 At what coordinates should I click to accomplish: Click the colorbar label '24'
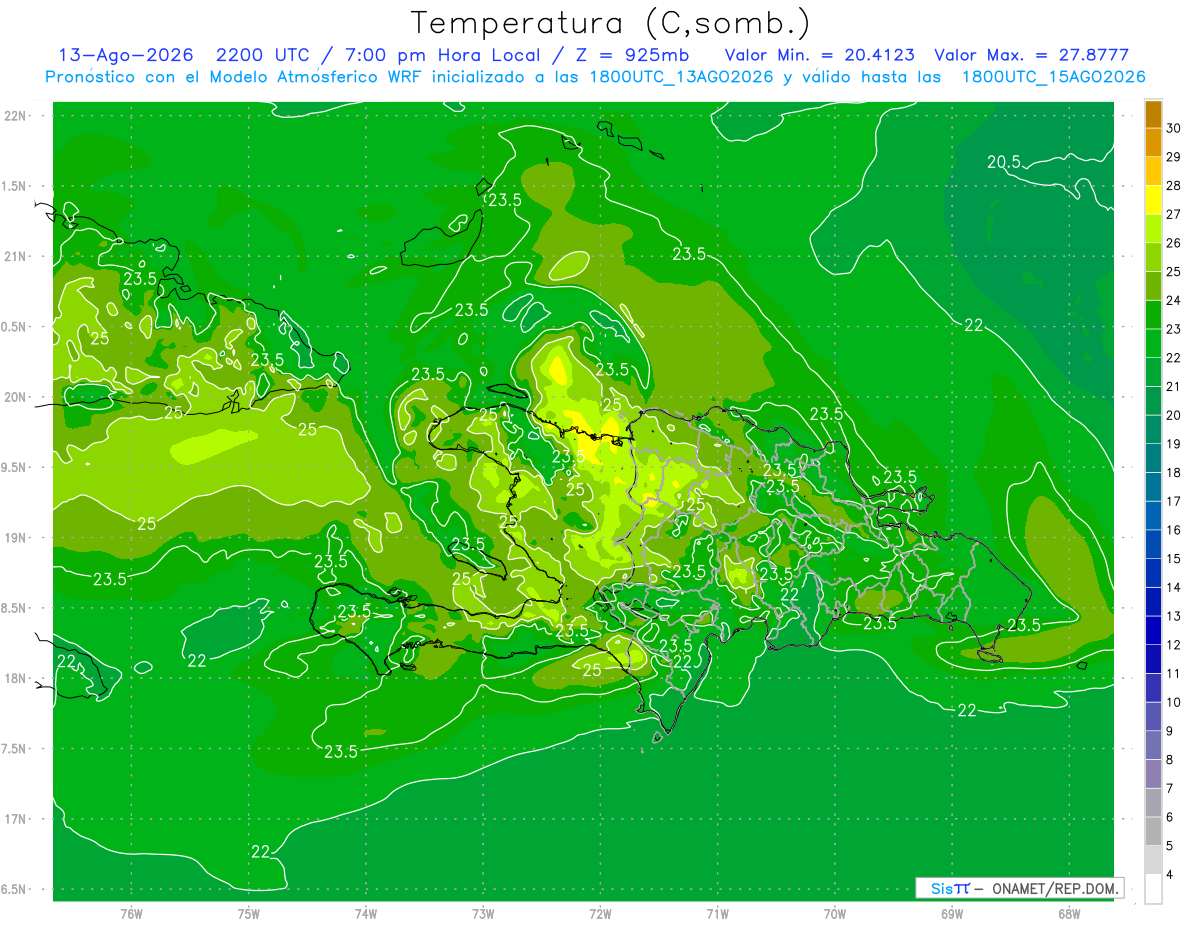click(1174, 300)
